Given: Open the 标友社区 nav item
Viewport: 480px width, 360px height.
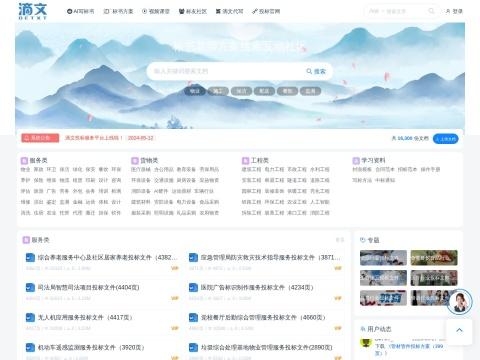Looking at the screenshot, I should (193, 11).
